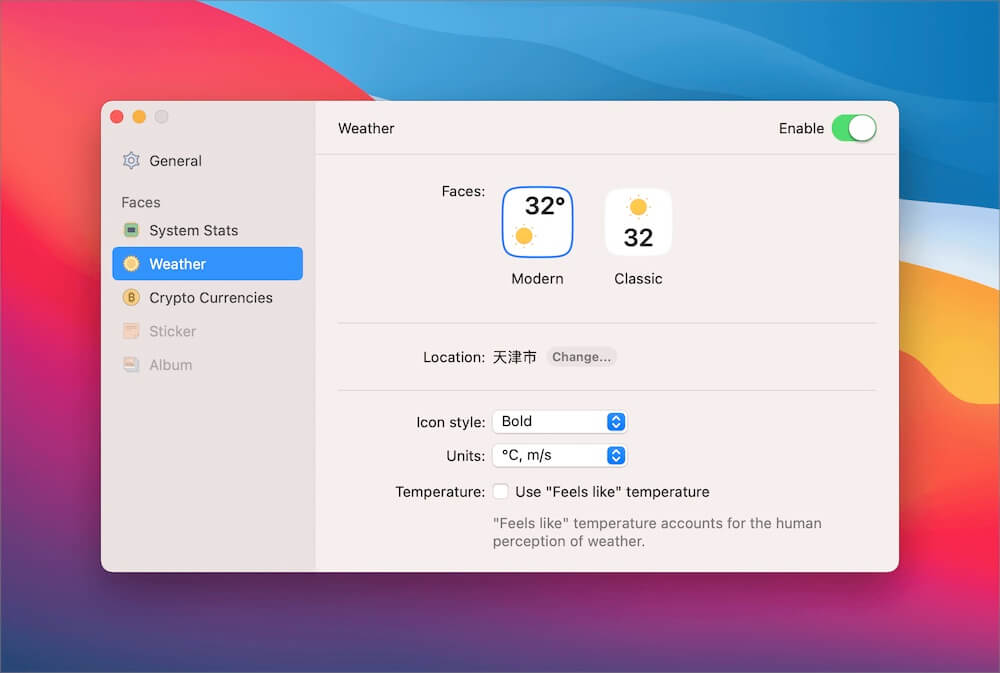Close the window with red button

tap(117, 117)
